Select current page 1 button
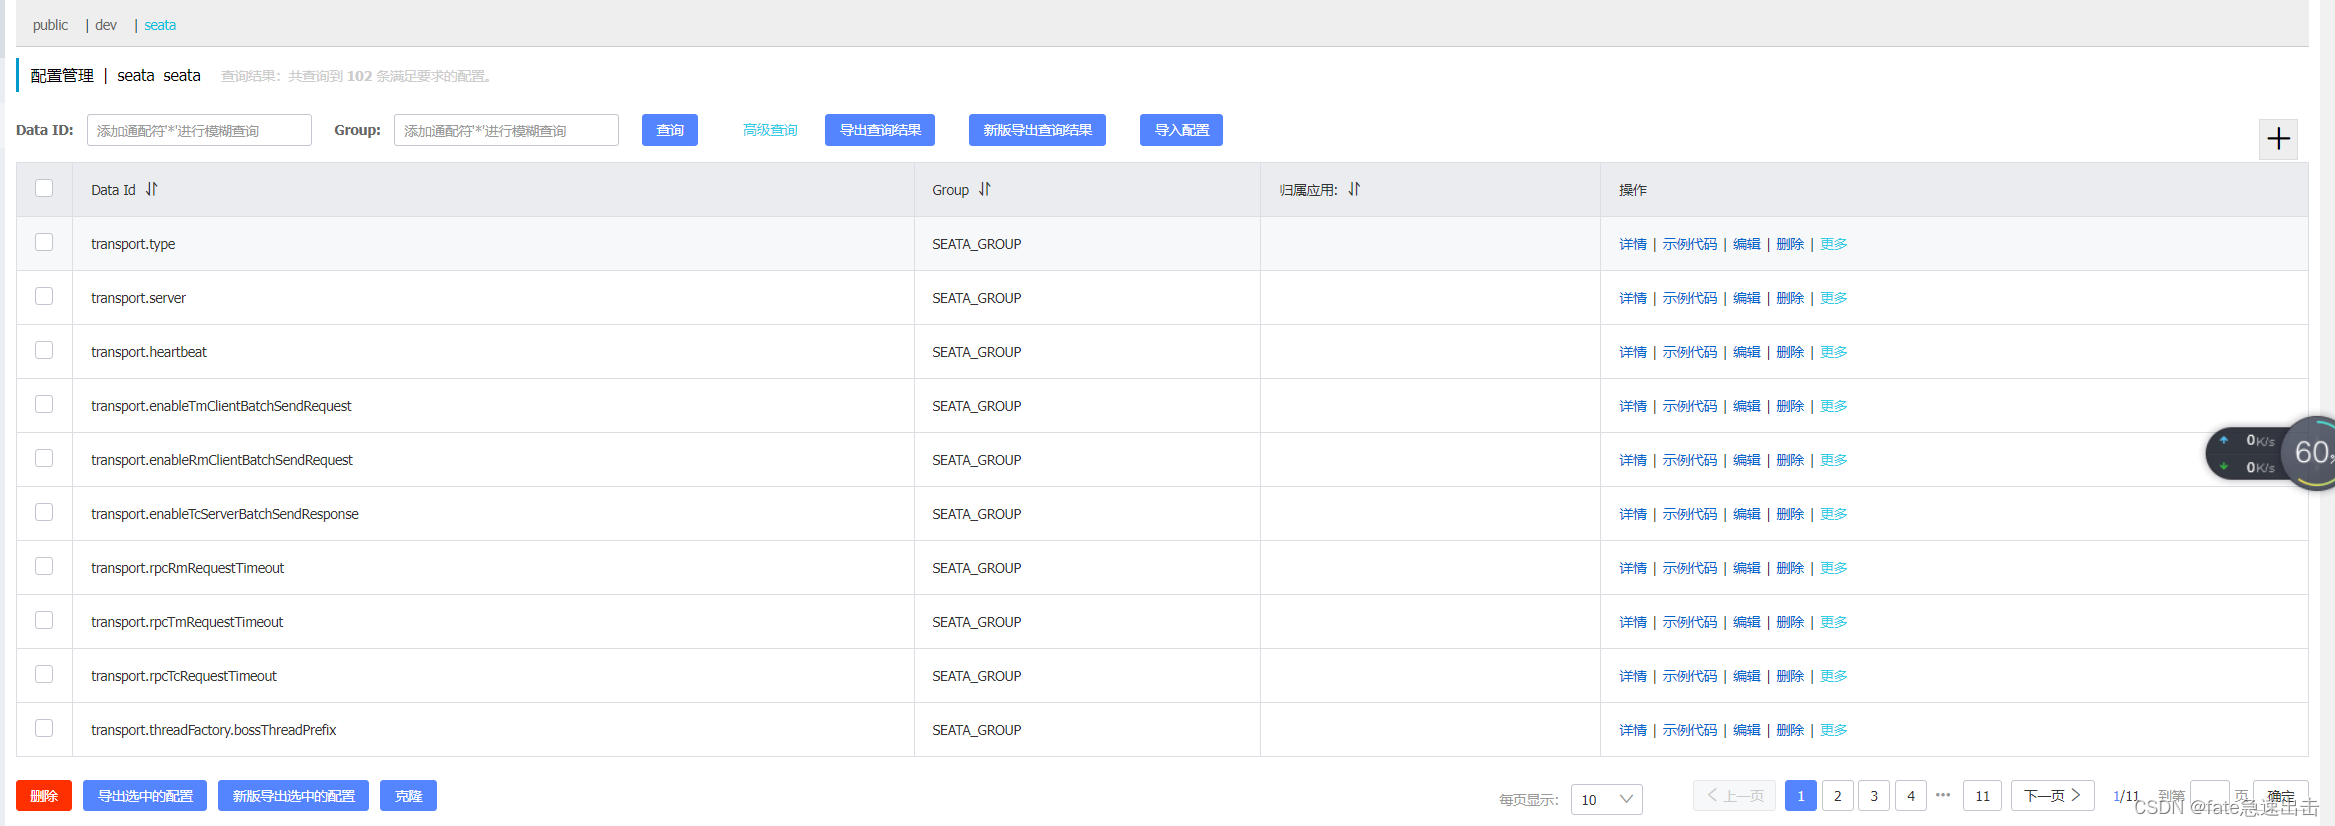This screenshot has height=826, width=2335. [1800, 796]
